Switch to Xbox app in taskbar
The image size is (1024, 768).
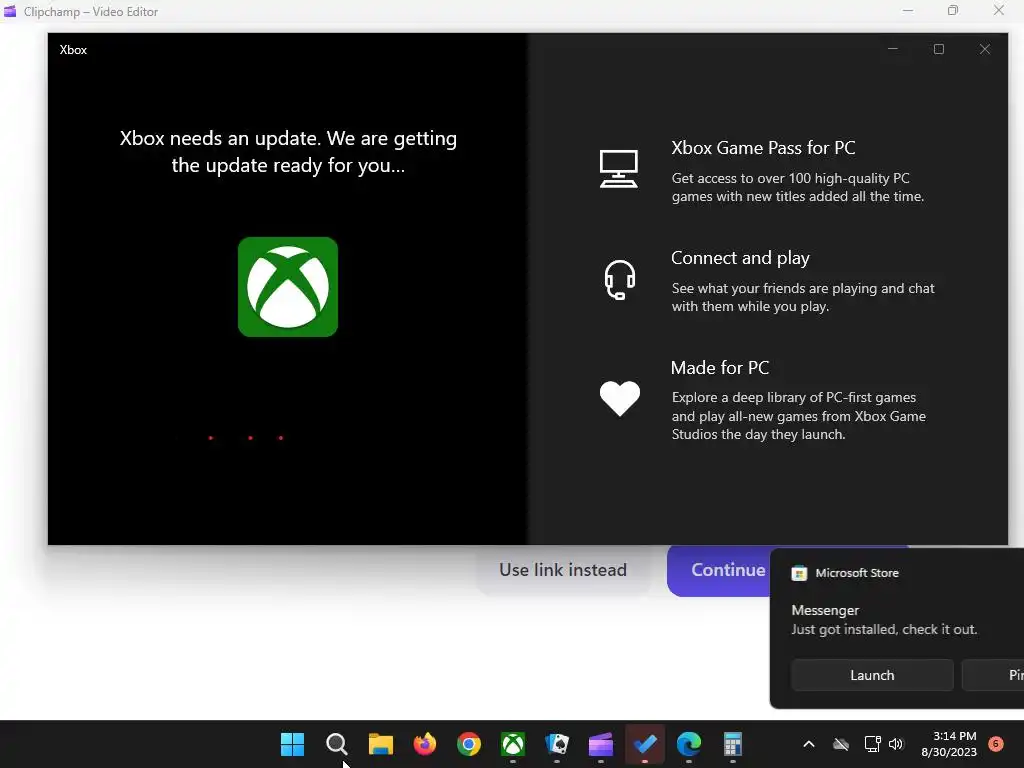coord(513,744)
